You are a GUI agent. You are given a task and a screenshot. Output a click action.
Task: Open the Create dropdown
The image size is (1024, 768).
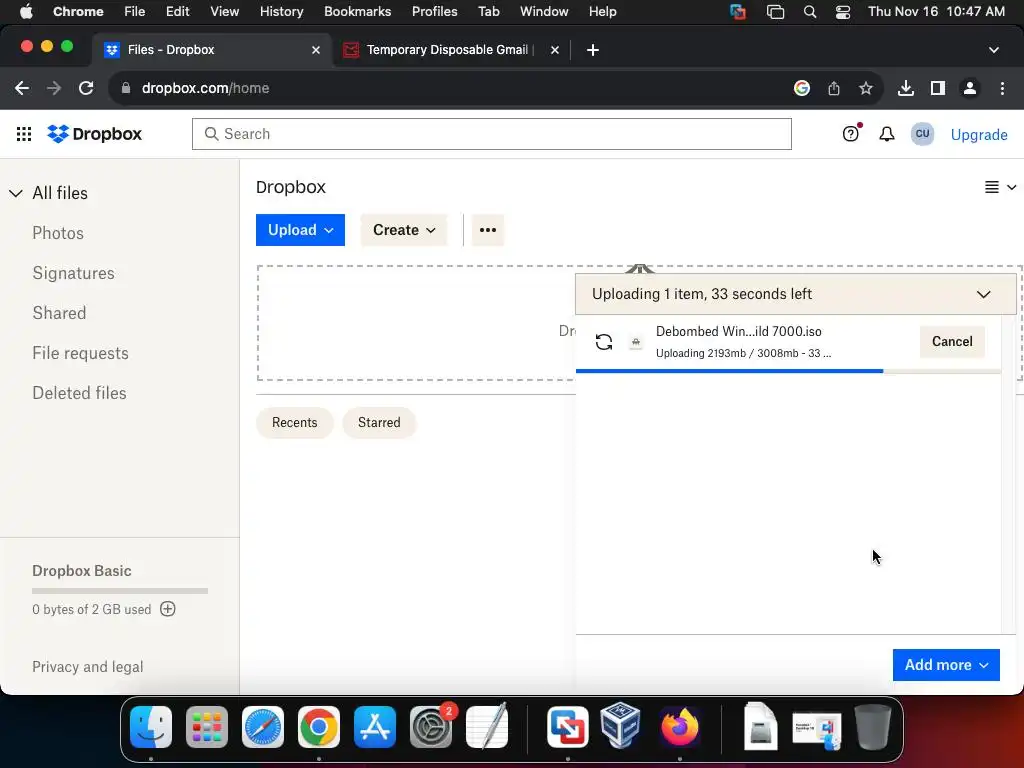click(404, 230)
